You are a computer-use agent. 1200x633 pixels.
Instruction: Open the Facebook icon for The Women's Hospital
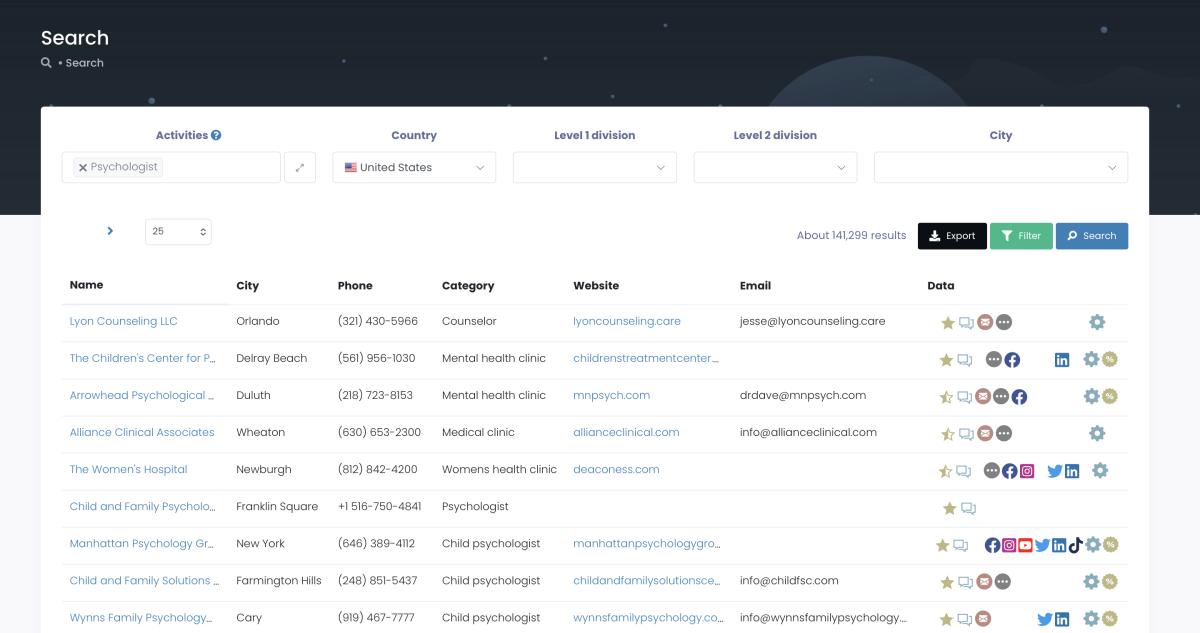(x=1010, y=470)
